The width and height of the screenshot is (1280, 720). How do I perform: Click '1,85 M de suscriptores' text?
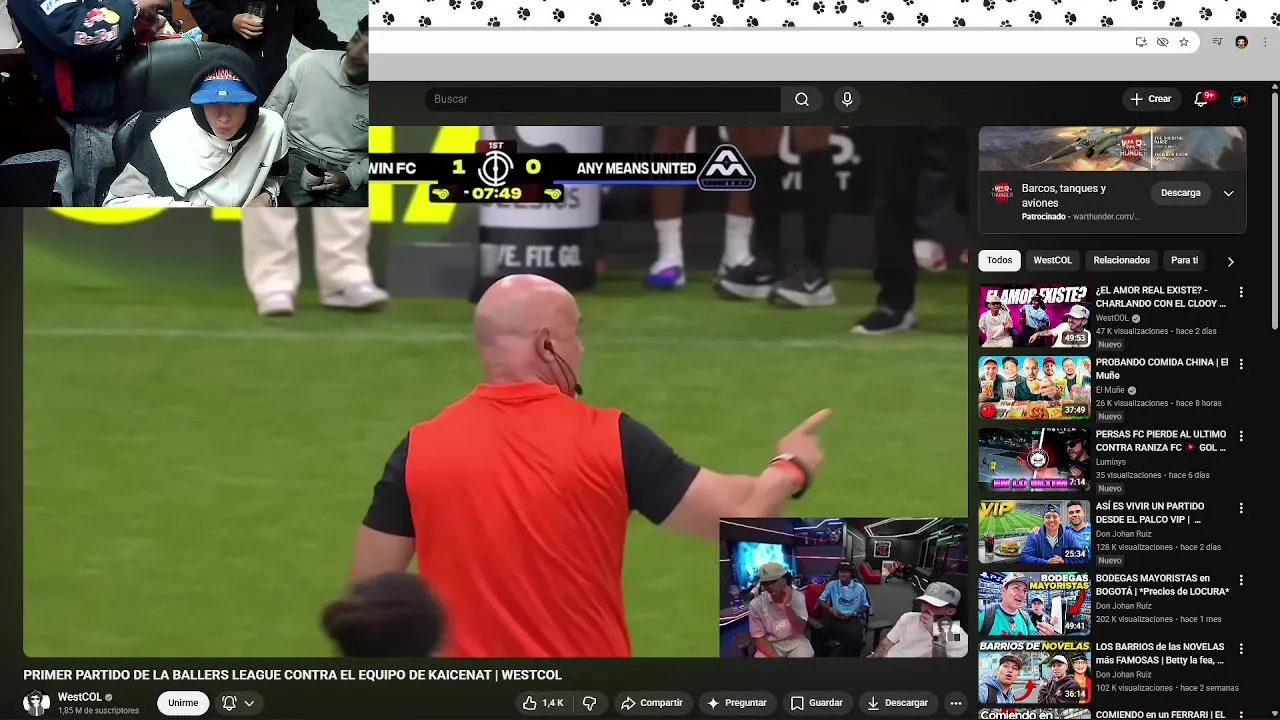pos(98,711)
